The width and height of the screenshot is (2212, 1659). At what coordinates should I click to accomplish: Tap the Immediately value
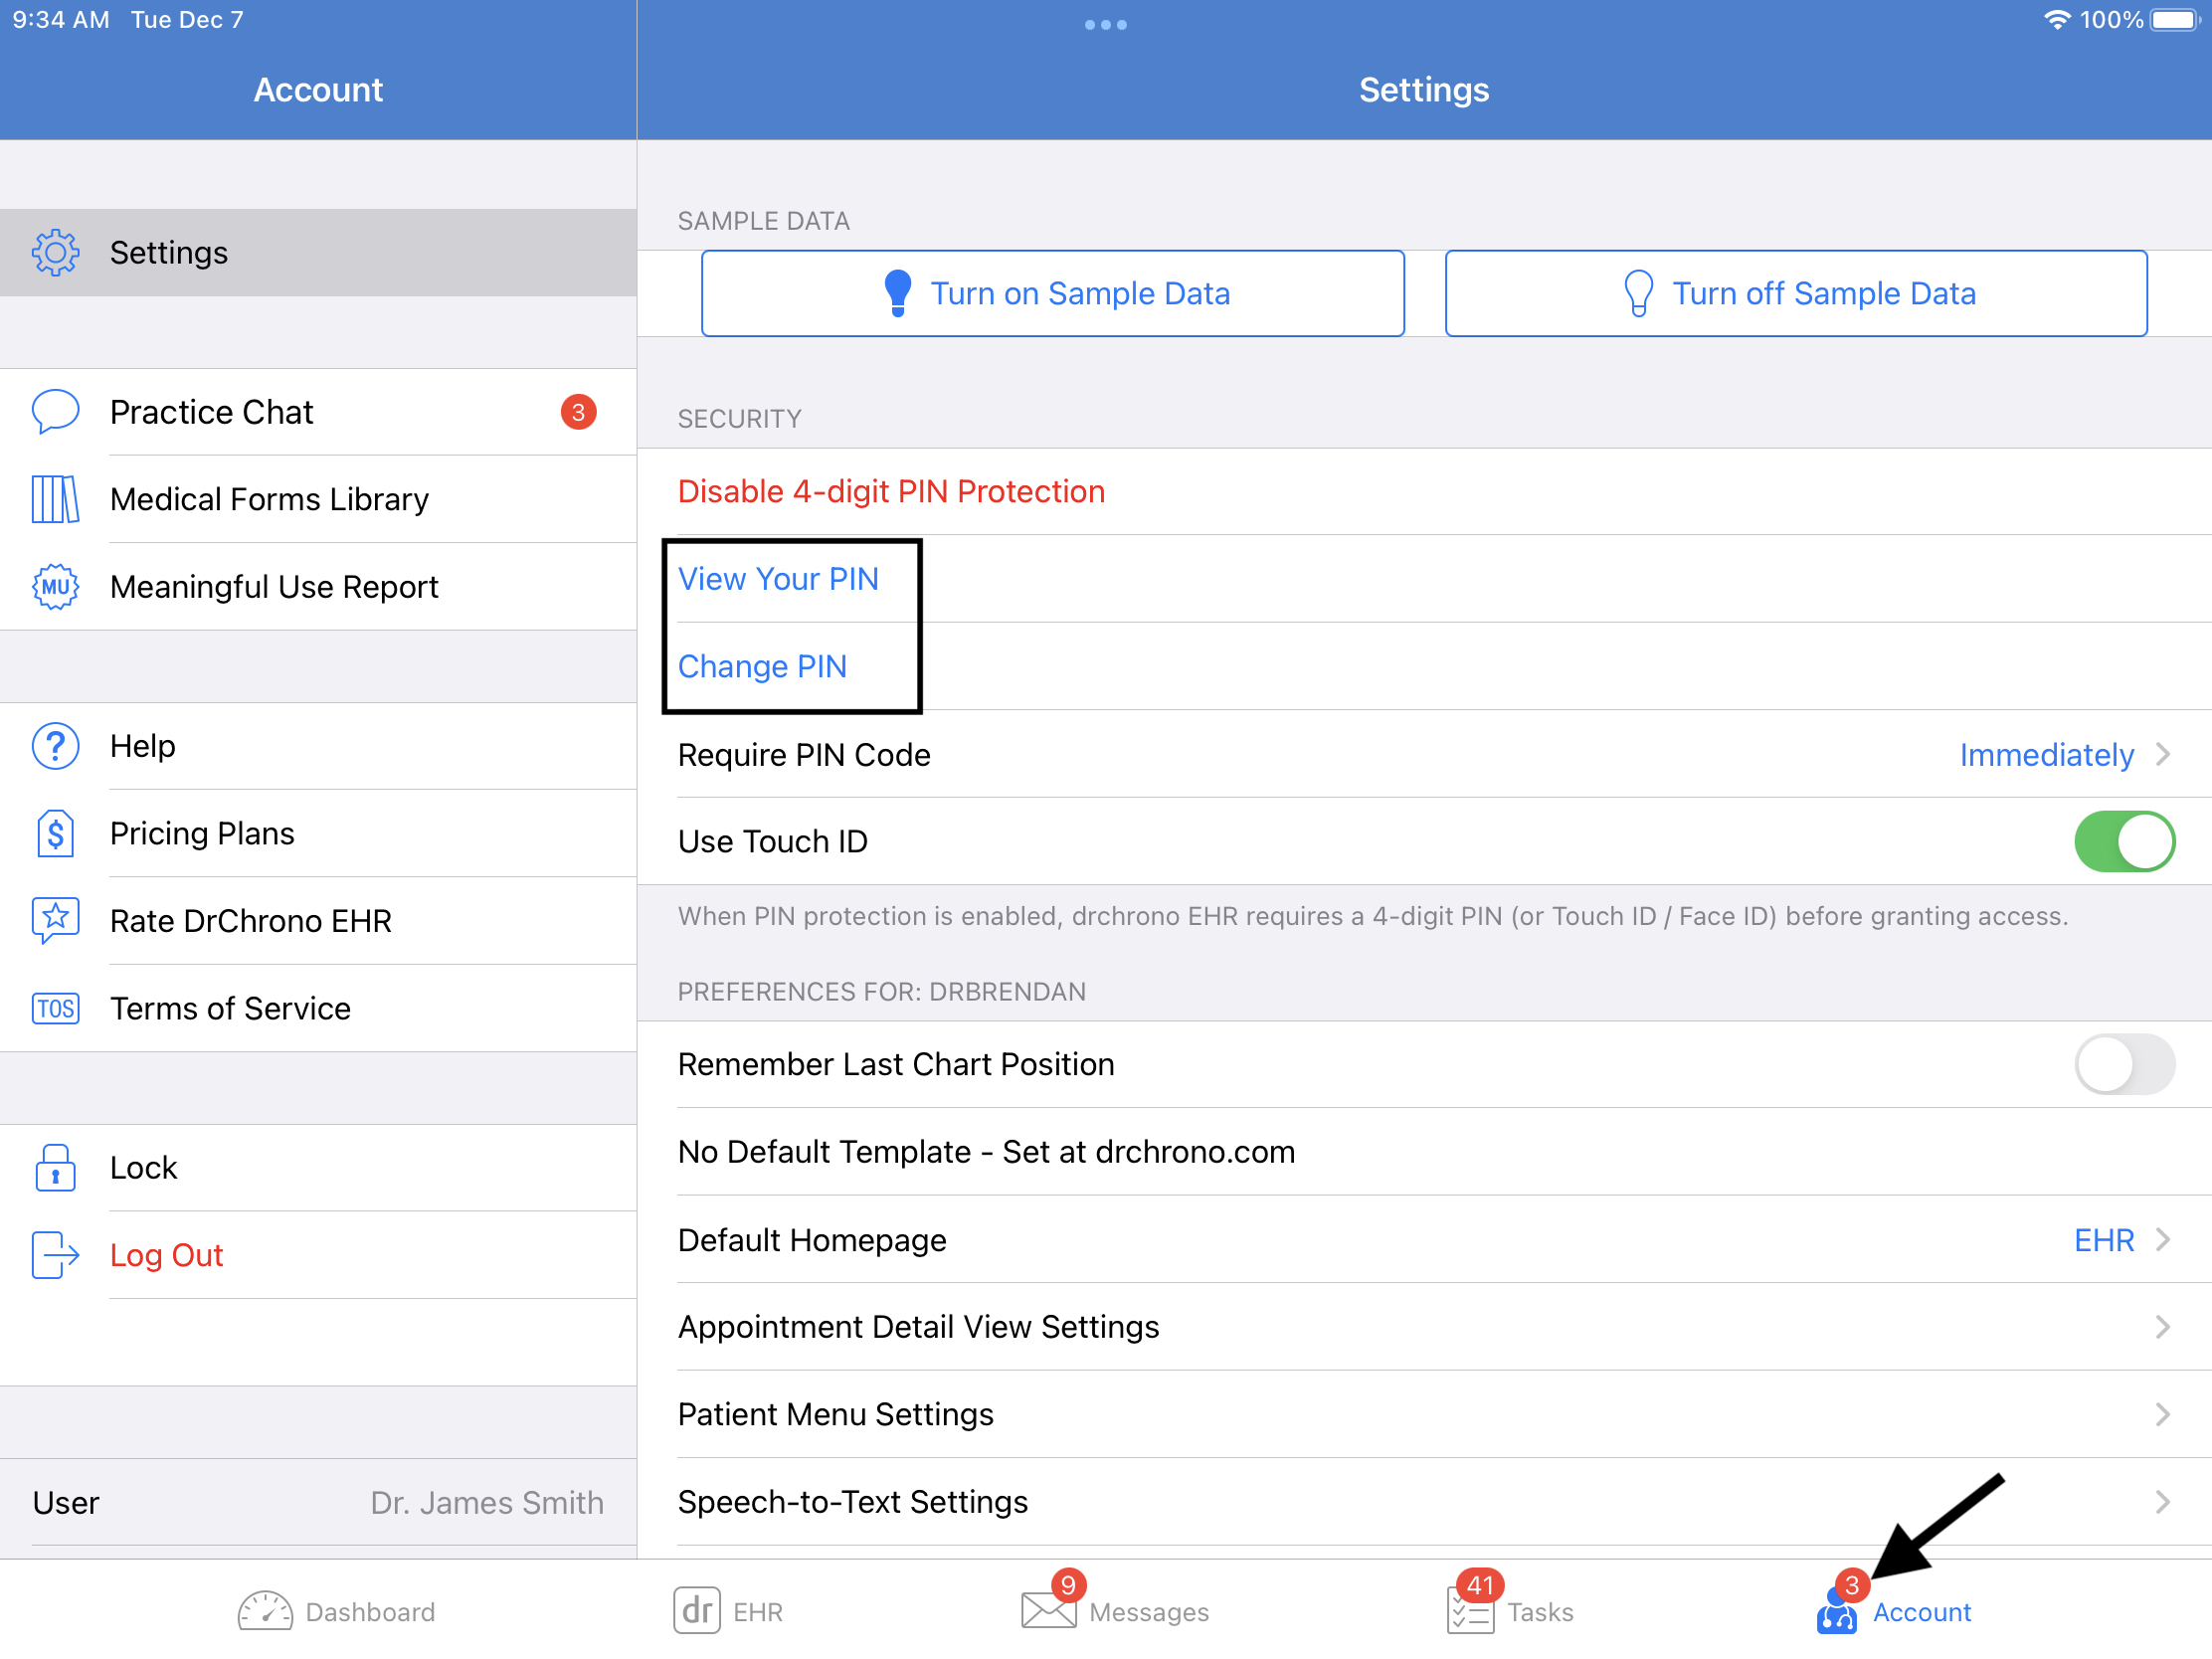point(2046,755)
